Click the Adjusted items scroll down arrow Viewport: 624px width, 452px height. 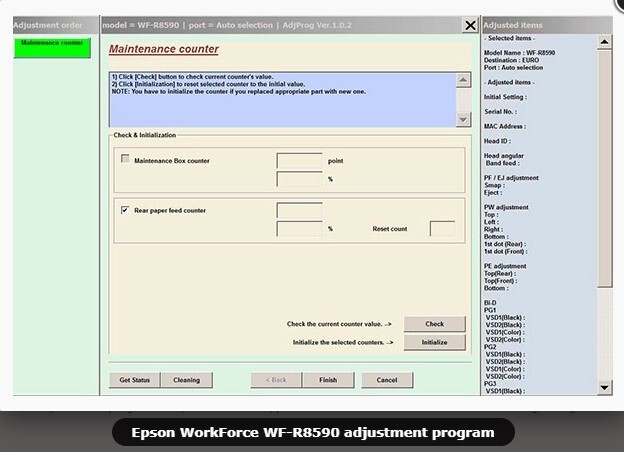pos(604,387)
